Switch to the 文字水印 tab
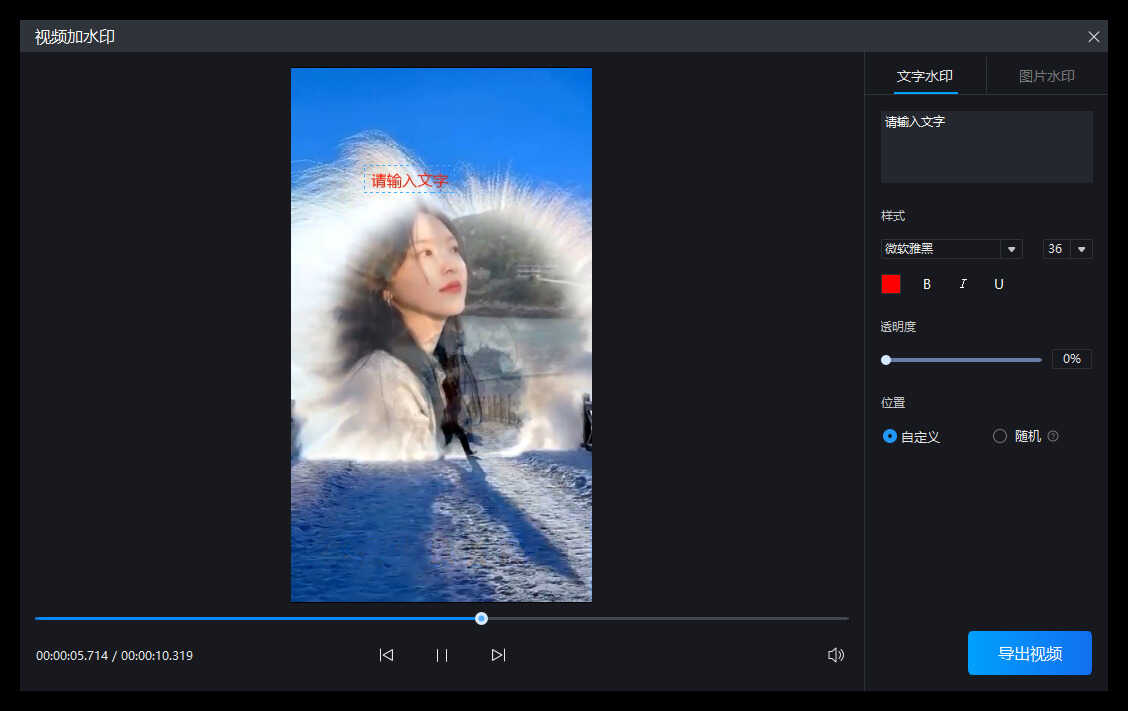This screenshot has width=1128, height=711. (x=925, y=76)
